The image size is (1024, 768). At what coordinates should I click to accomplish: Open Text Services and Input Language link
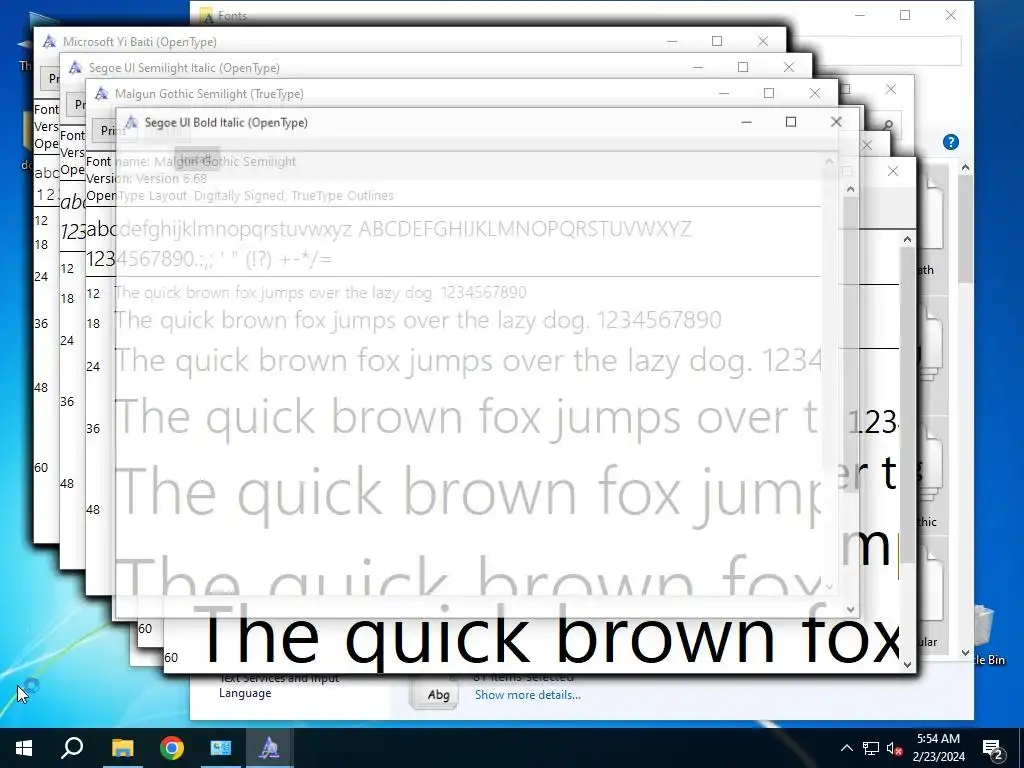tap(279, 685)
